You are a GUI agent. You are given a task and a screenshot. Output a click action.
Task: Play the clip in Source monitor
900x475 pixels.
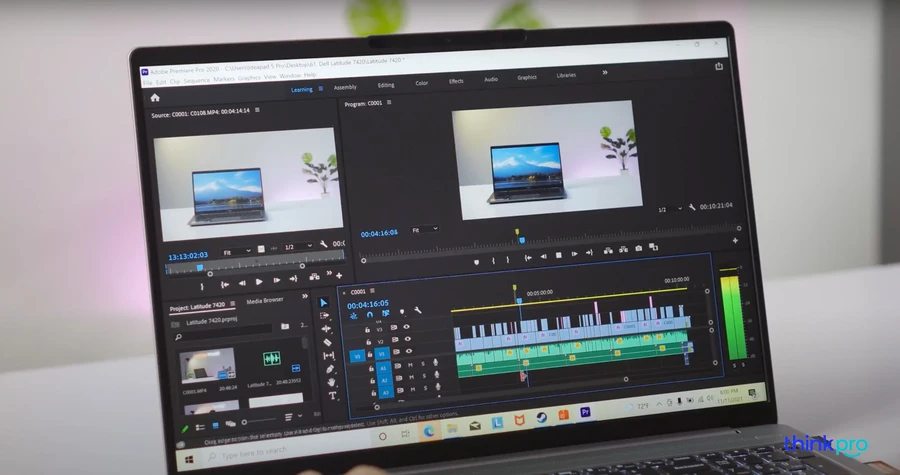click(259, 282)
